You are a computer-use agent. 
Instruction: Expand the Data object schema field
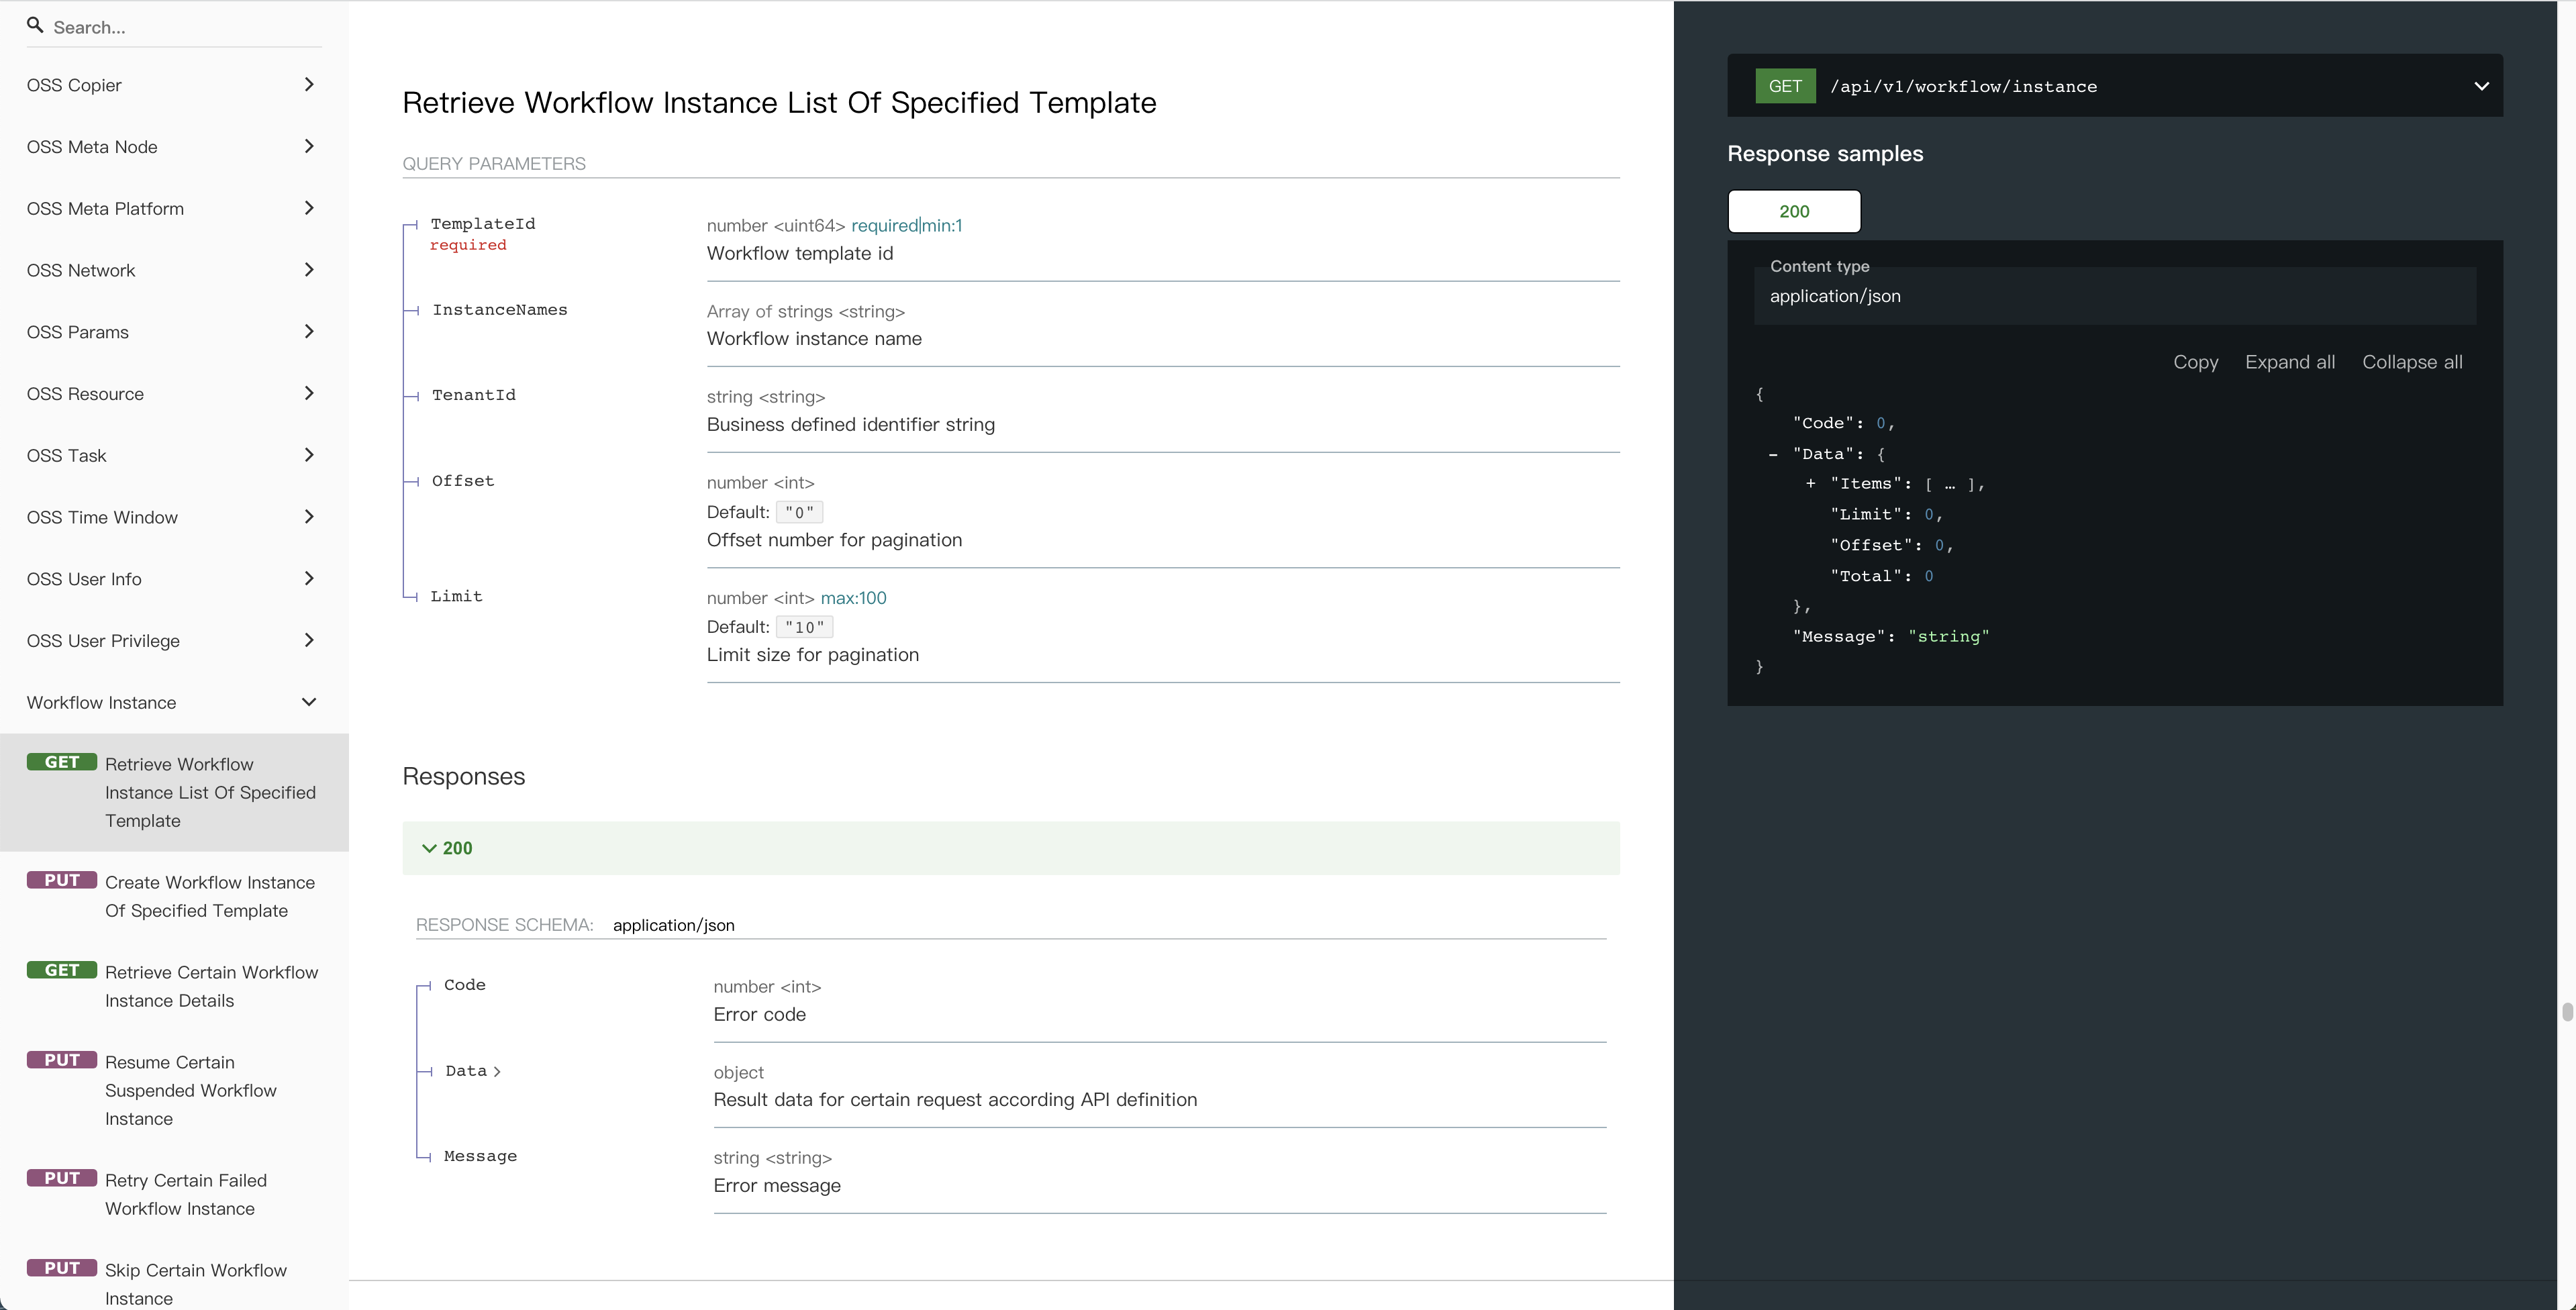pos(473,1071)
